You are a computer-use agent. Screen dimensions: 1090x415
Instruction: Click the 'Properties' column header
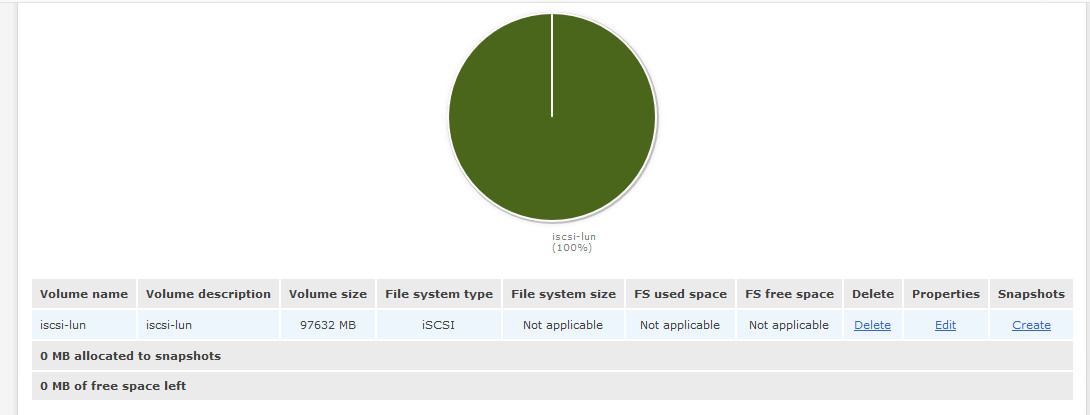click(x=946, y=294)
